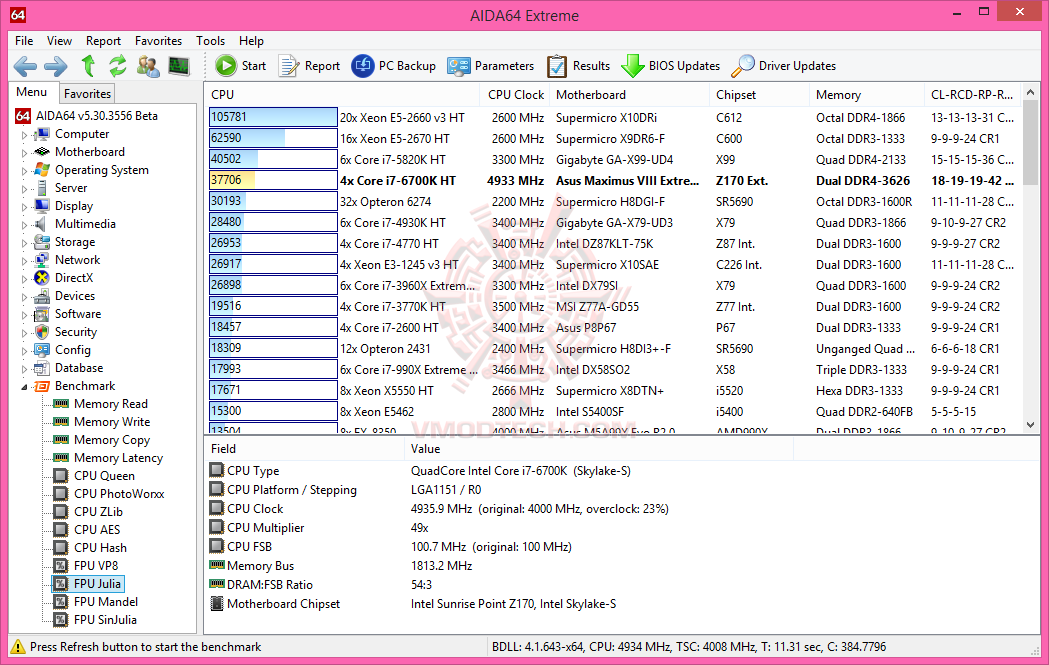1049x665 pixels.
Task: Open the Favorites menu
Action: click(x=158, y=41)
